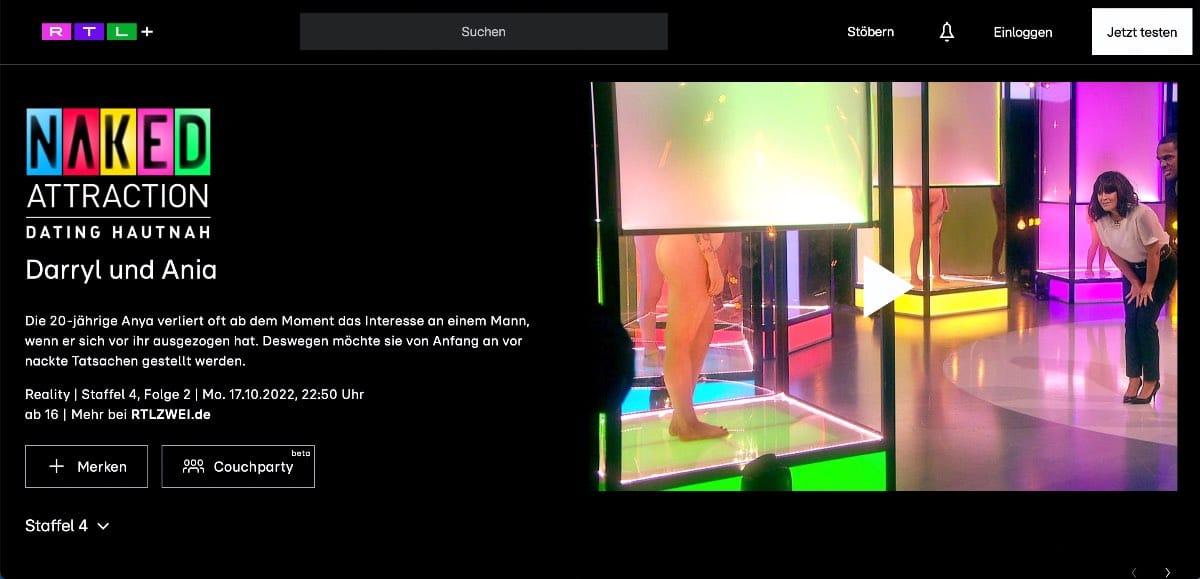Click the Jetzt testen button
Screen dimensions: 1200x579
(x=1141, y=32)
